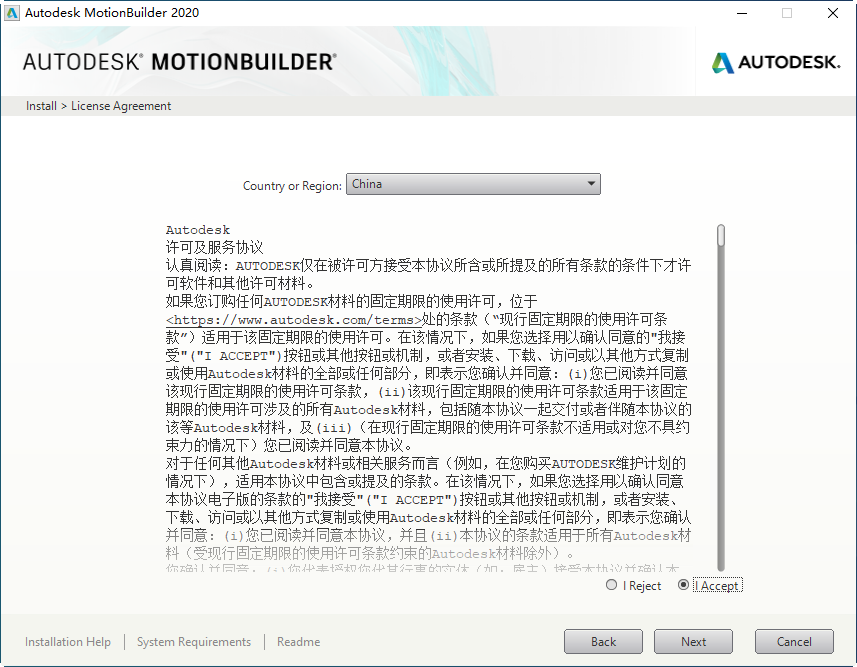Click the AUTODESK MOTIONBUILDER banner title
This screenshot has width=857, height=667.
click(x=179, y=62)
